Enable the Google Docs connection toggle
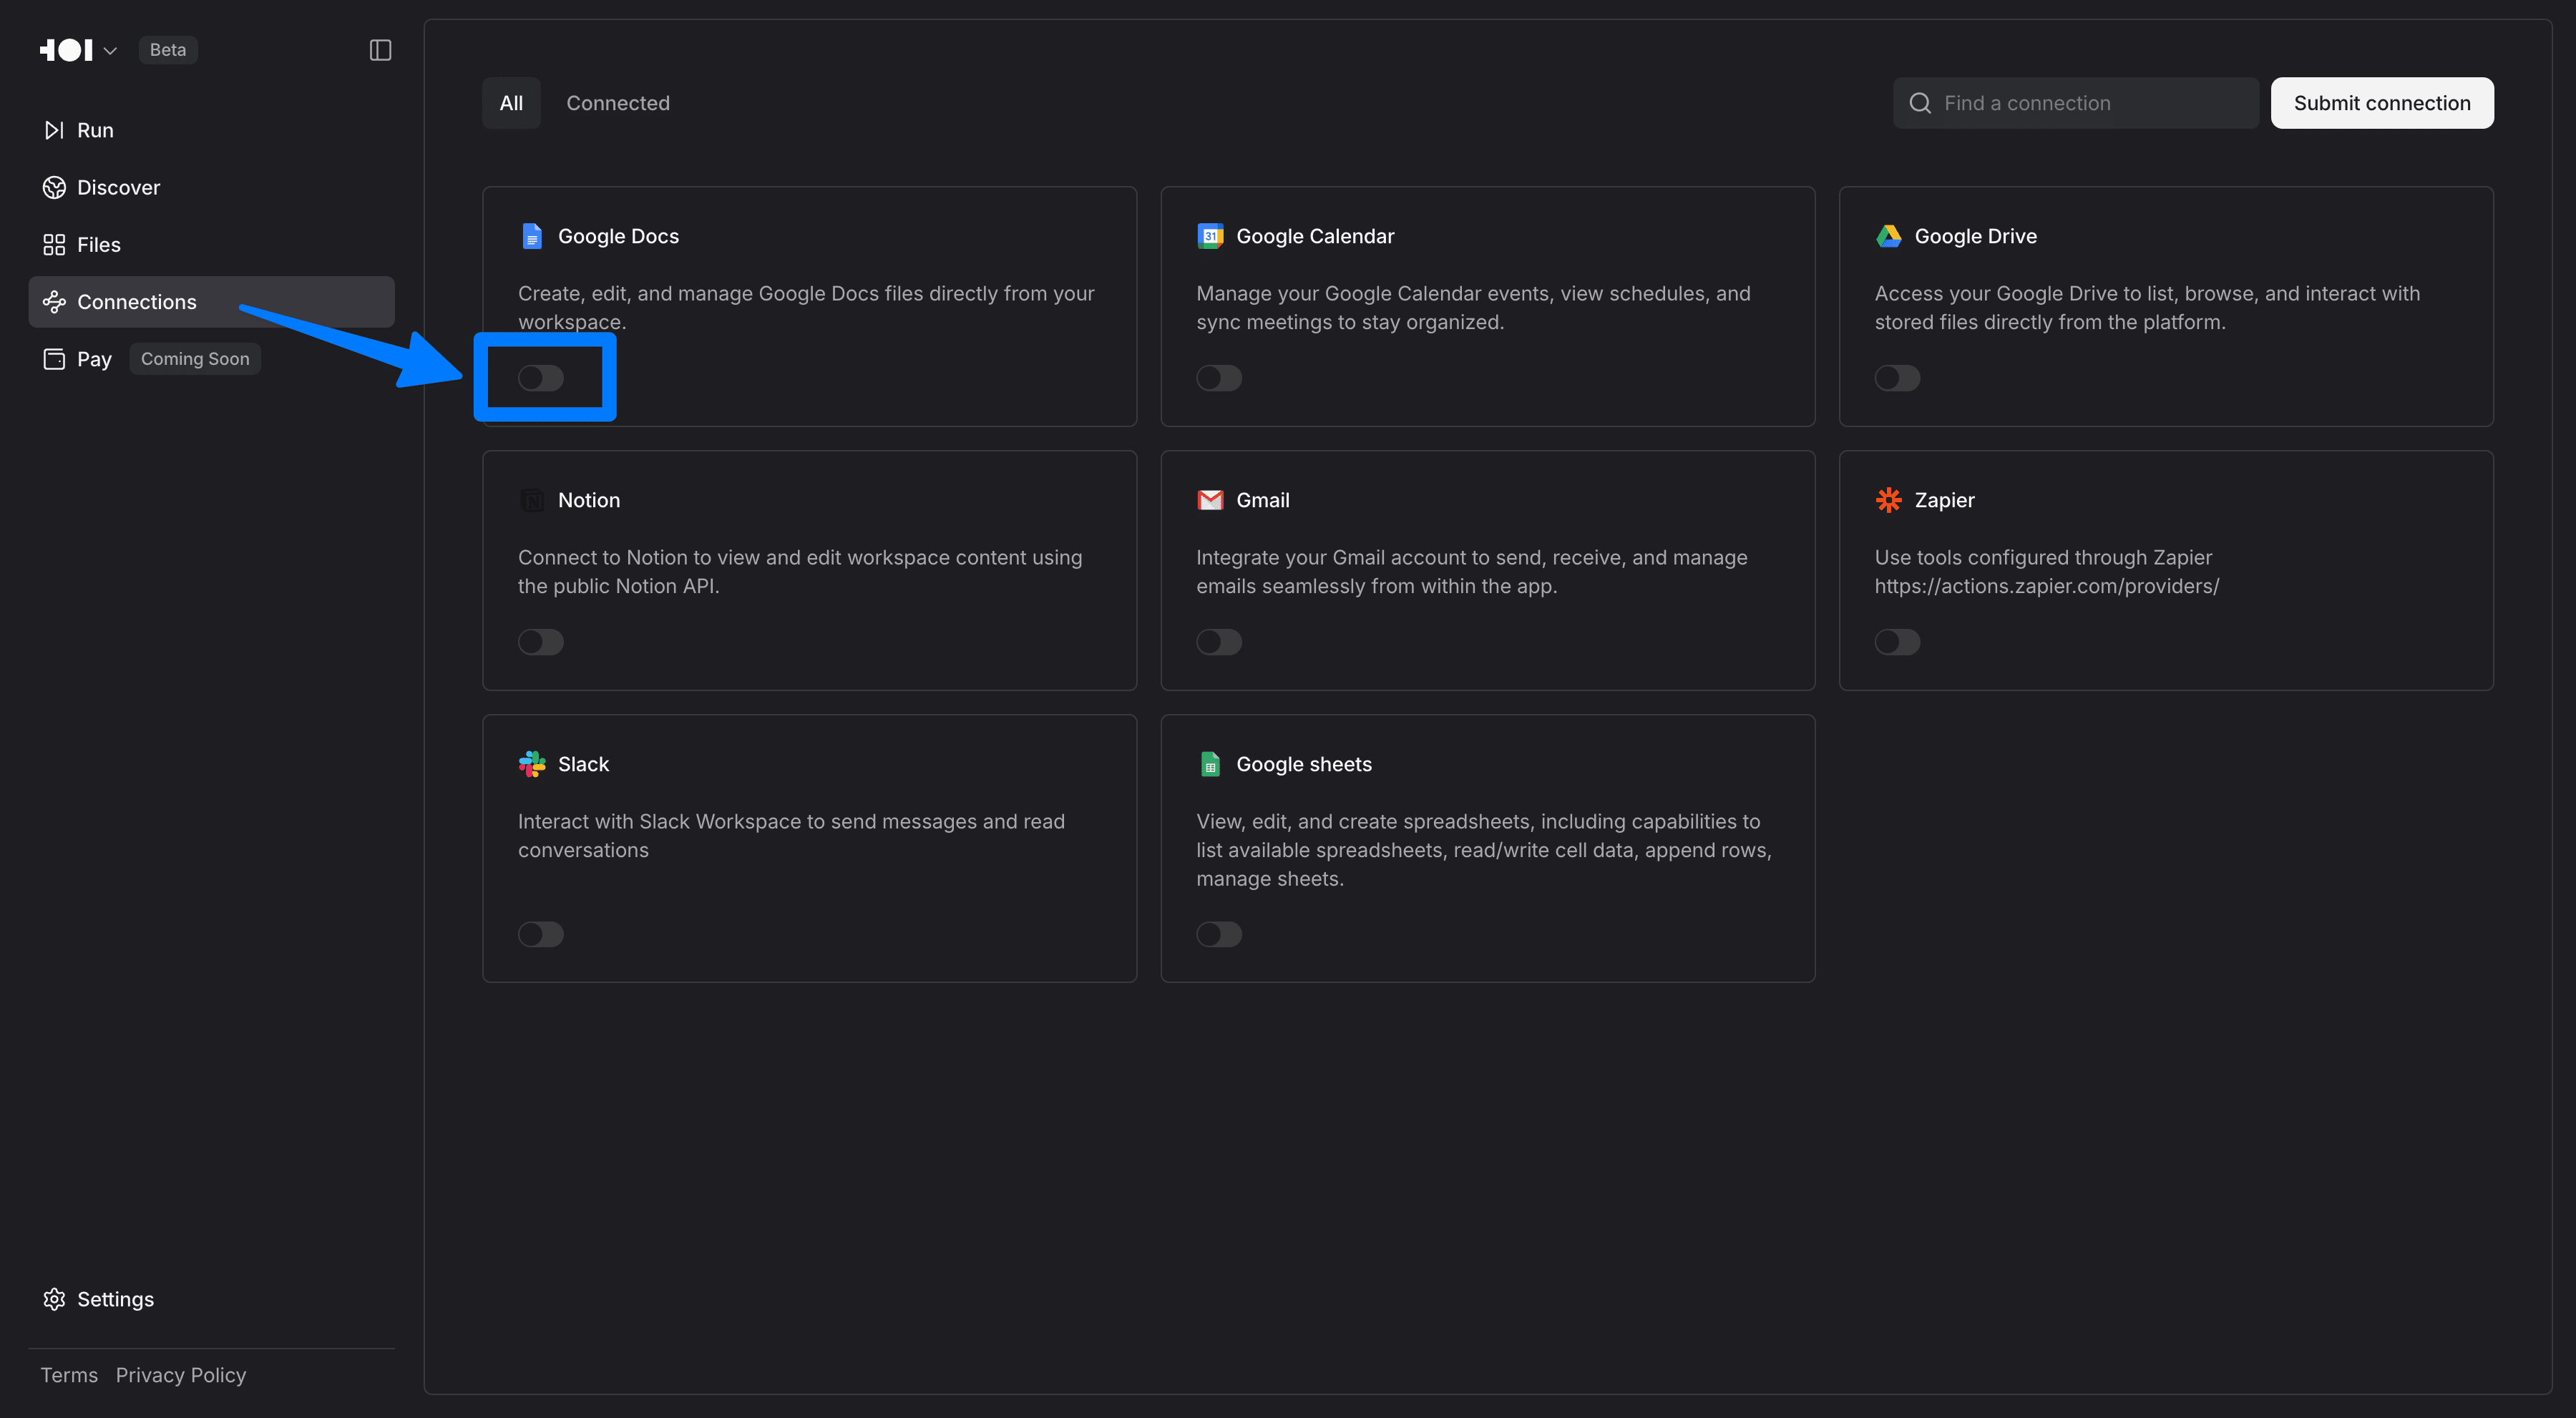Image resolution: width=2576 pixels, height=1418 pixels. point(541,378)
